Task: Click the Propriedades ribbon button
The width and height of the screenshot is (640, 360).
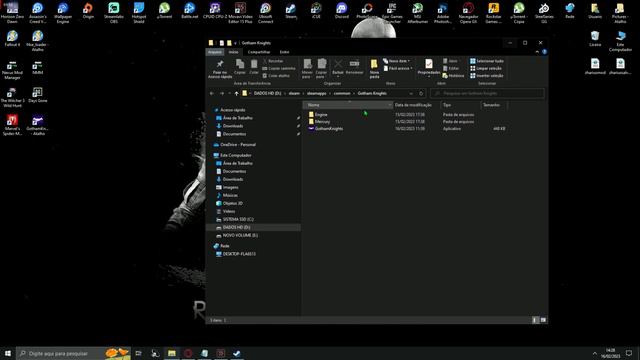Action: (x=429, y=67)
